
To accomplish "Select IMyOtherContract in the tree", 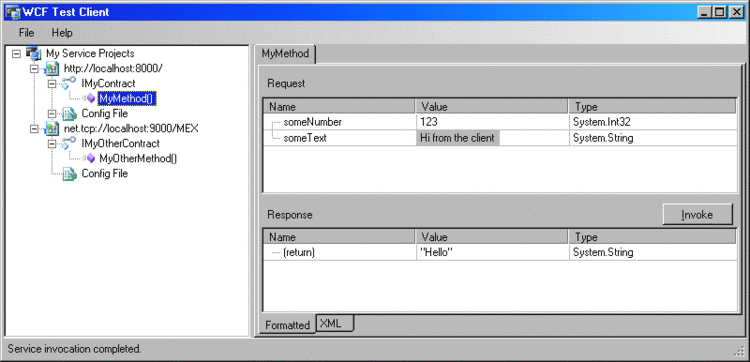I will point(121,143).
